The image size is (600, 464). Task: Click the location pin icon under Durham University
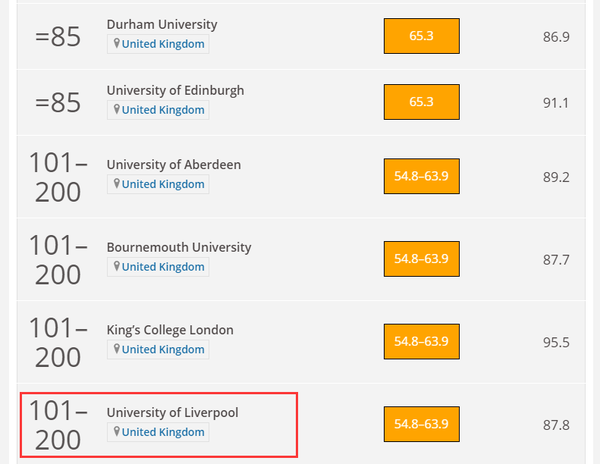click(x=117, y=43)
